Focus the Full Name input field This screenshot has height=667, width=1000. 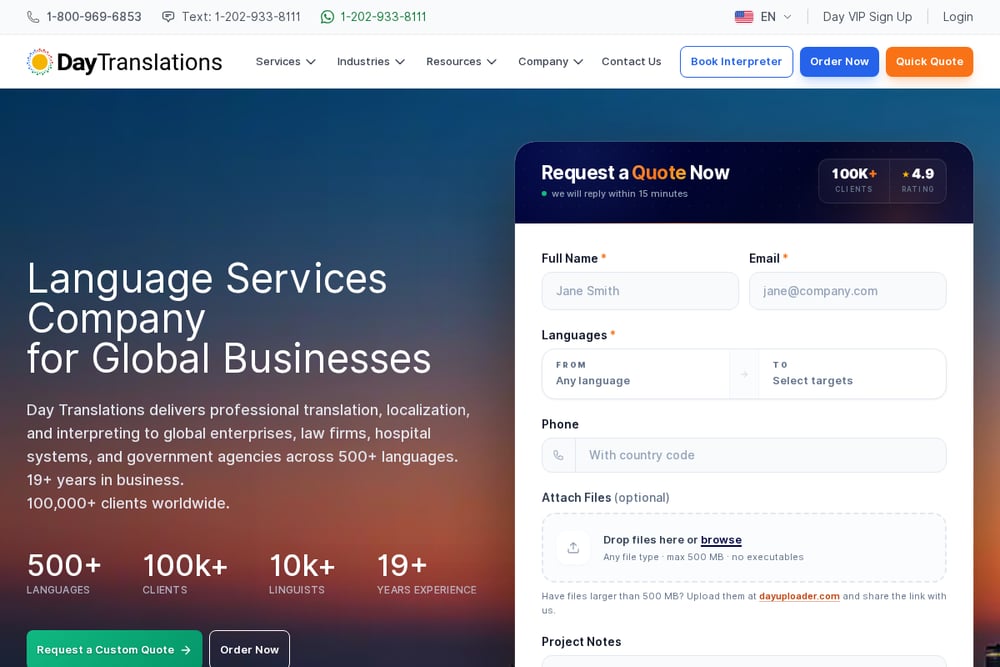point(640,291)
